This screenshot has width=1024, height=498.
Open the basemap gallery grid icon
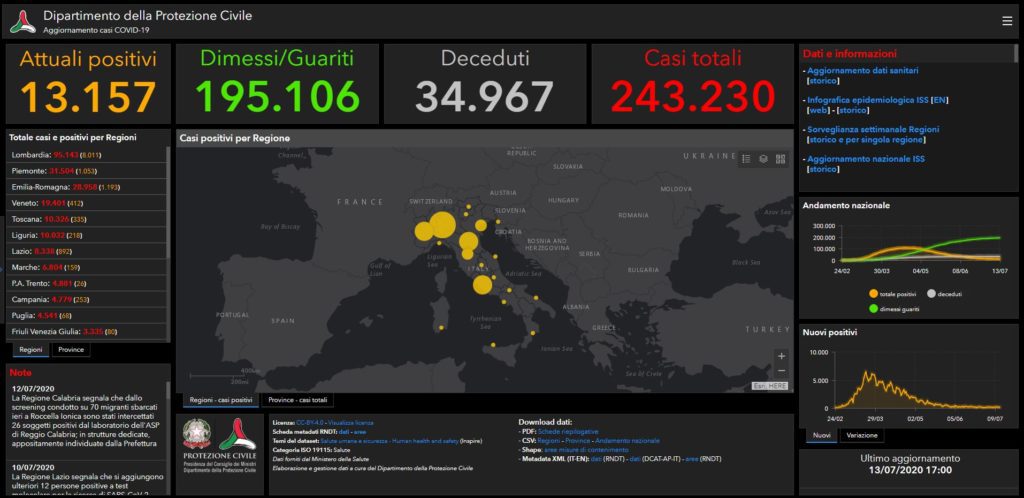(x=780, y=158)
